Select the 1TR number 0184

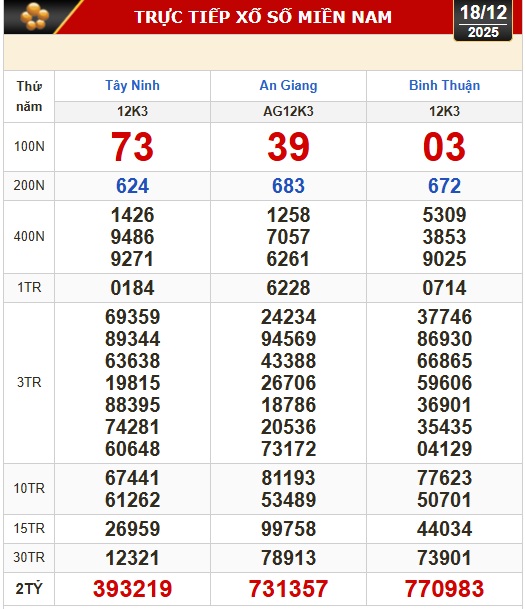(132, 288)
